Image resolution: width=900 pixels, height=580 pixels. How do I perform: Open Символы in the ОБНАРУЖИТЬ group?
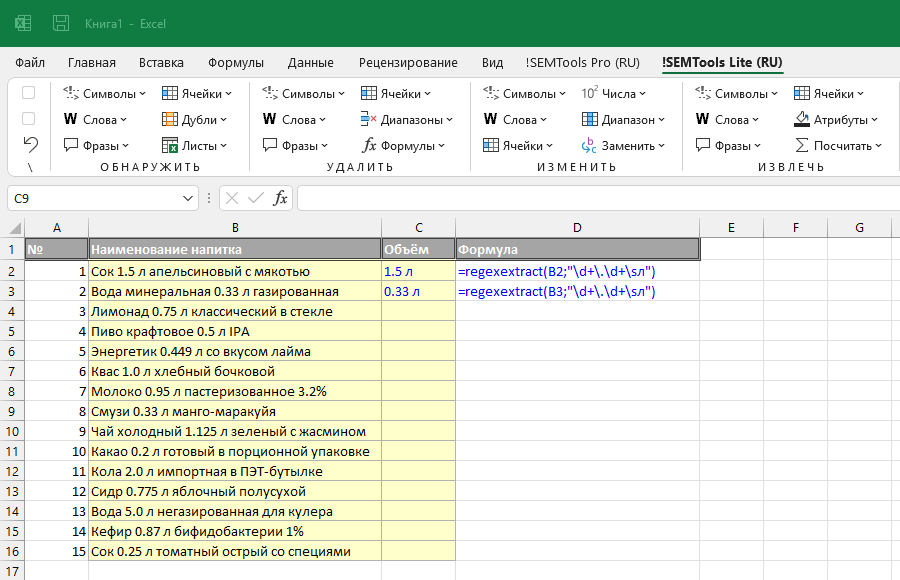(104, 94)
